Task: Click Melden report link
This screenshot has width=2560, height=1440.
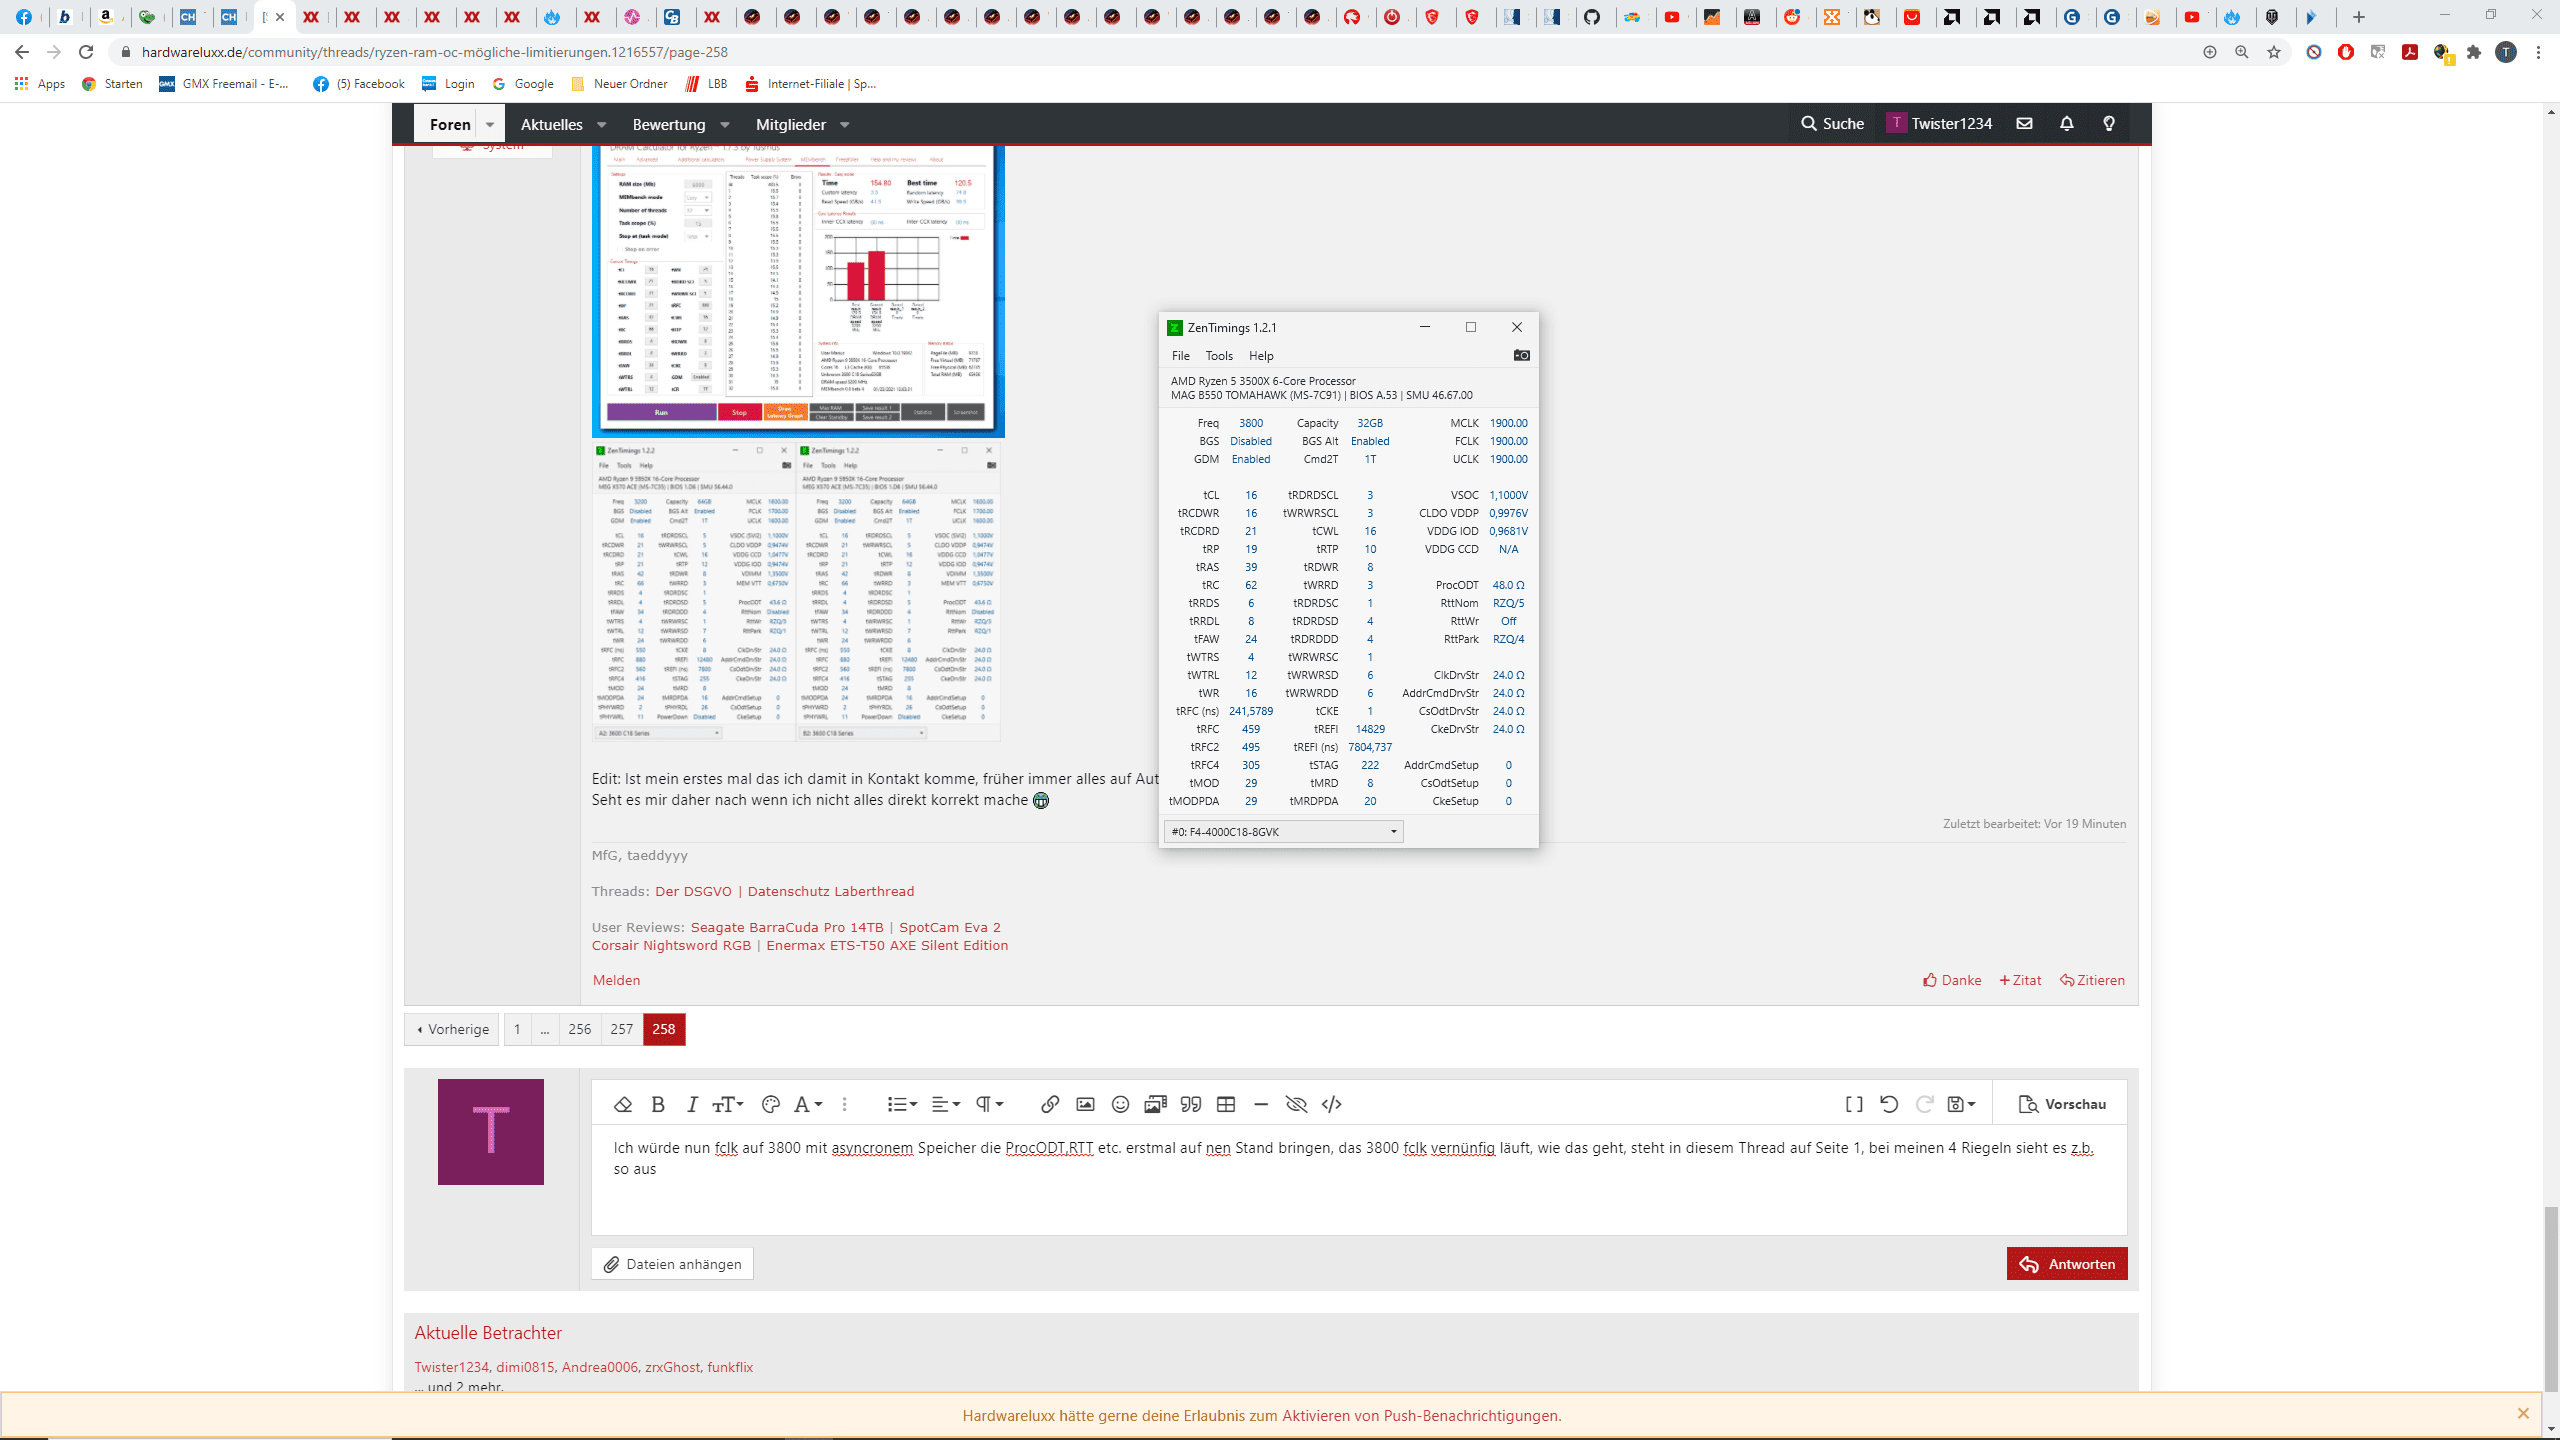Action: pos(616,980)
